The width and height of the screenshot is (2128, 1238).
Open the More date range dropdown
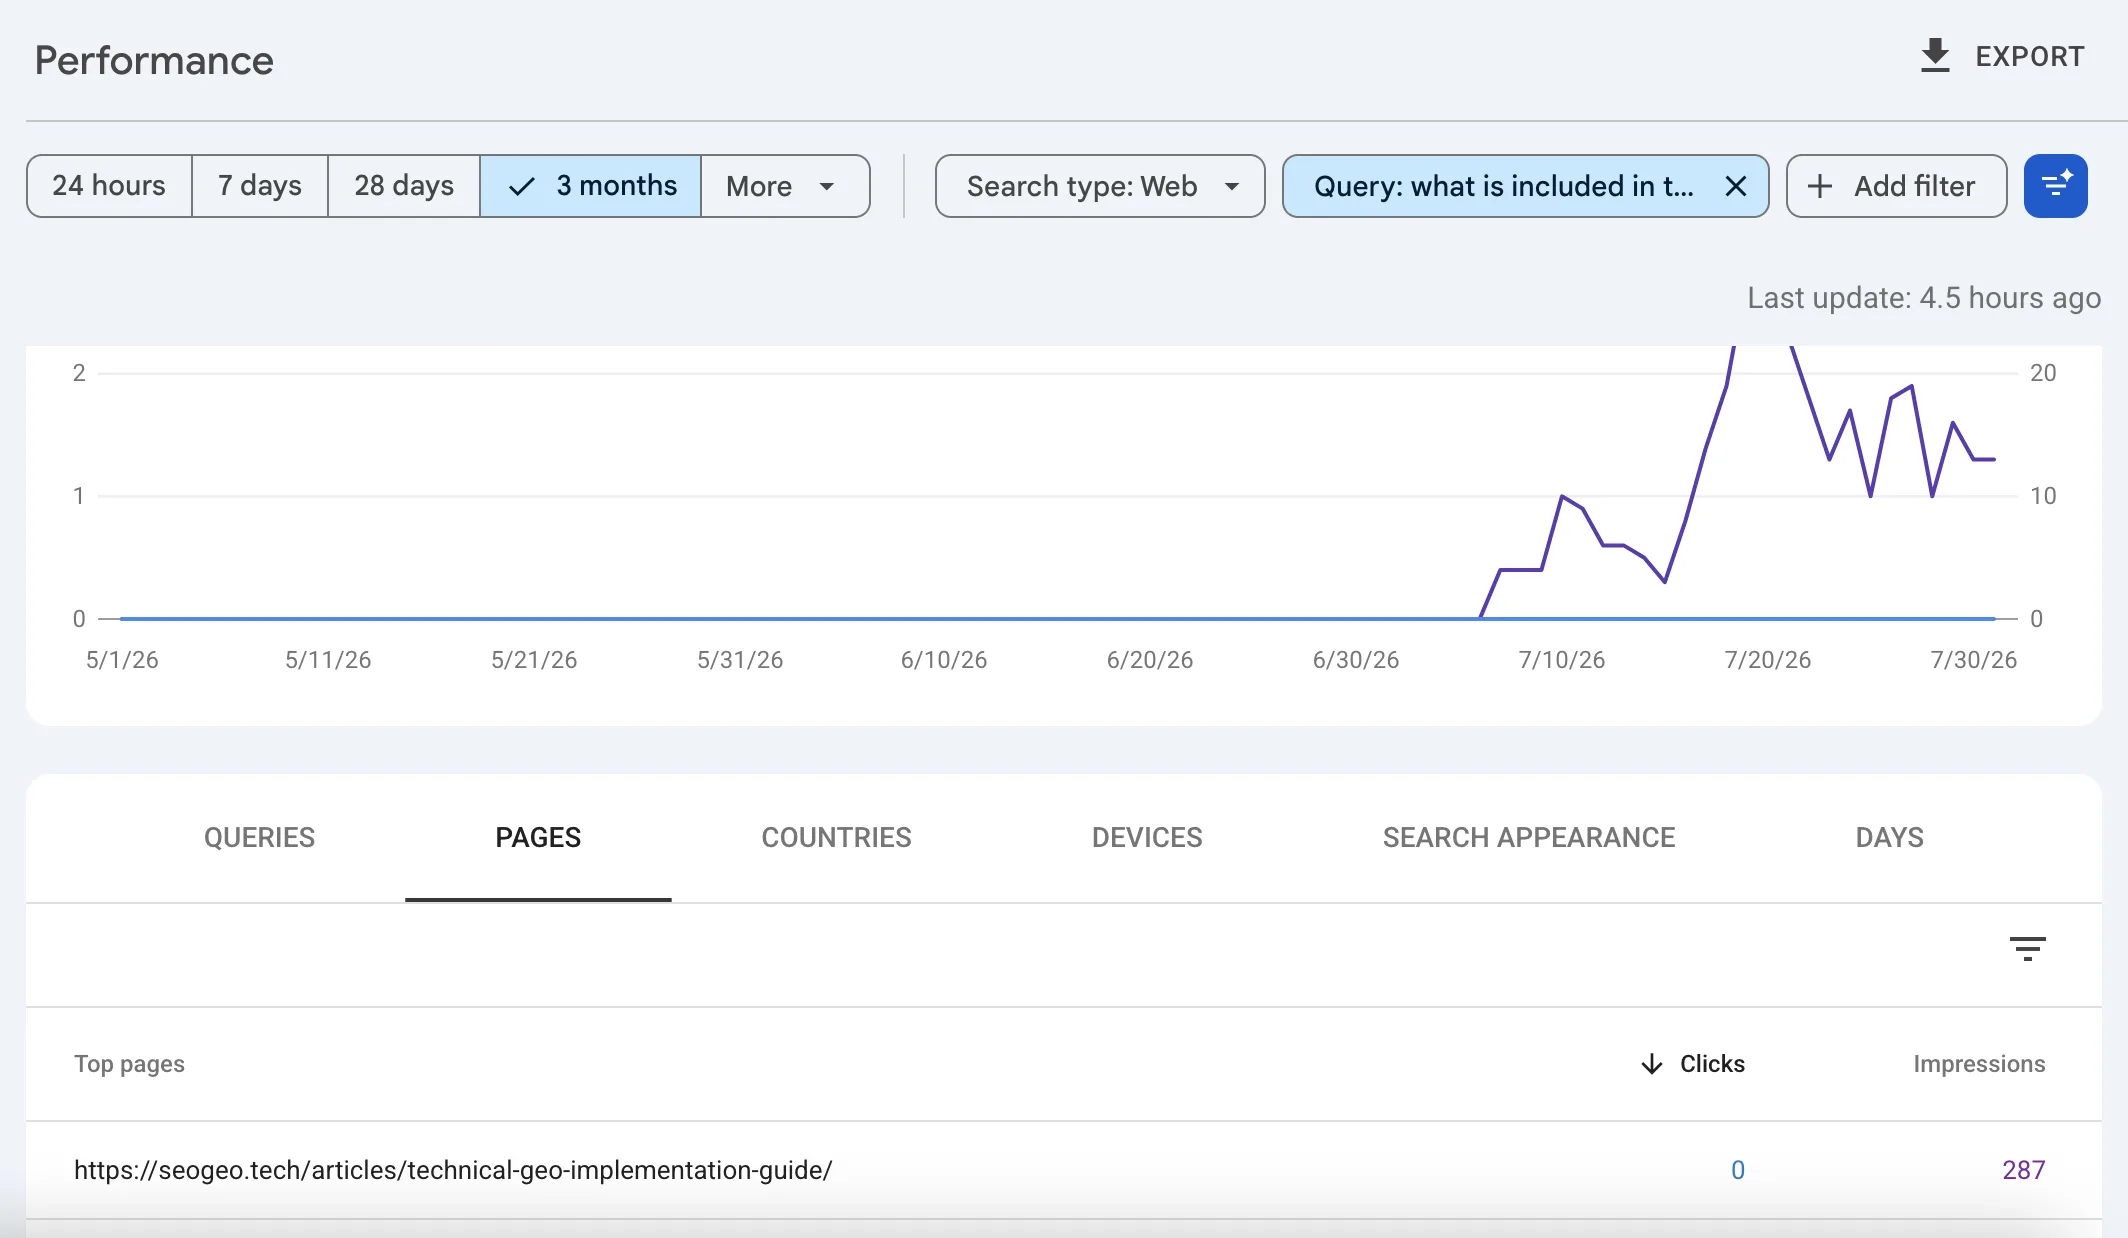point(785,186)
